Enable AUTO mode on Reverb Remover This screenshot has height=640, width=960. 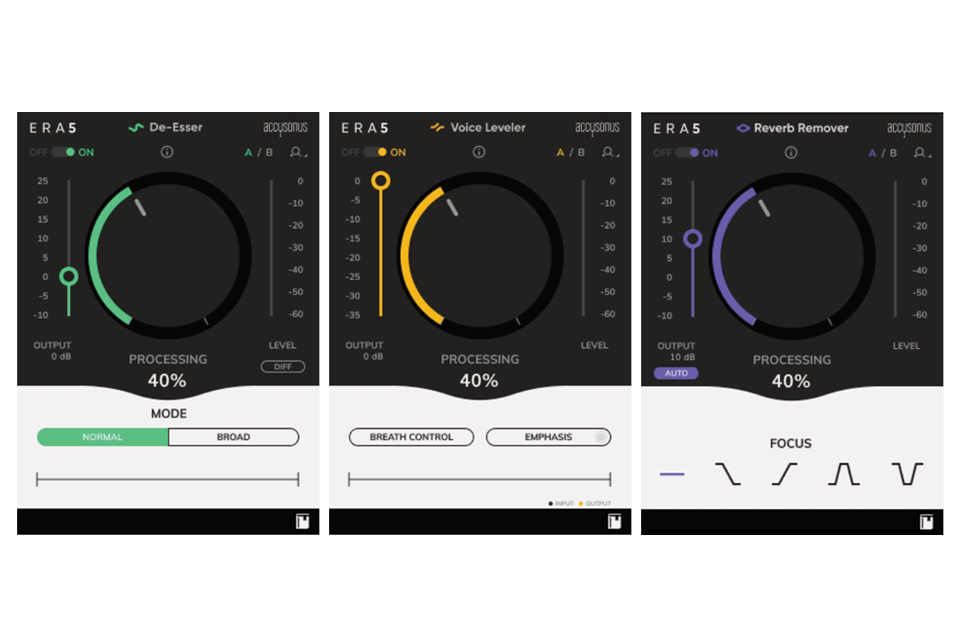pyautogui.click(x=676, y=372)
